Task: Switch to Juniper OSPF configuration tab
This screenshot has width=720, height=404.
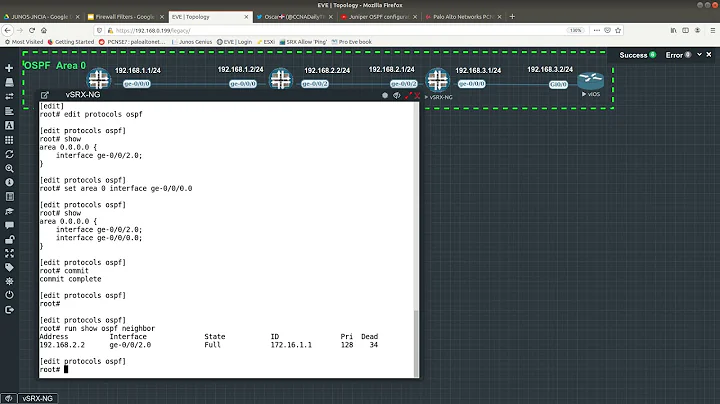Action: click(379, 17)
